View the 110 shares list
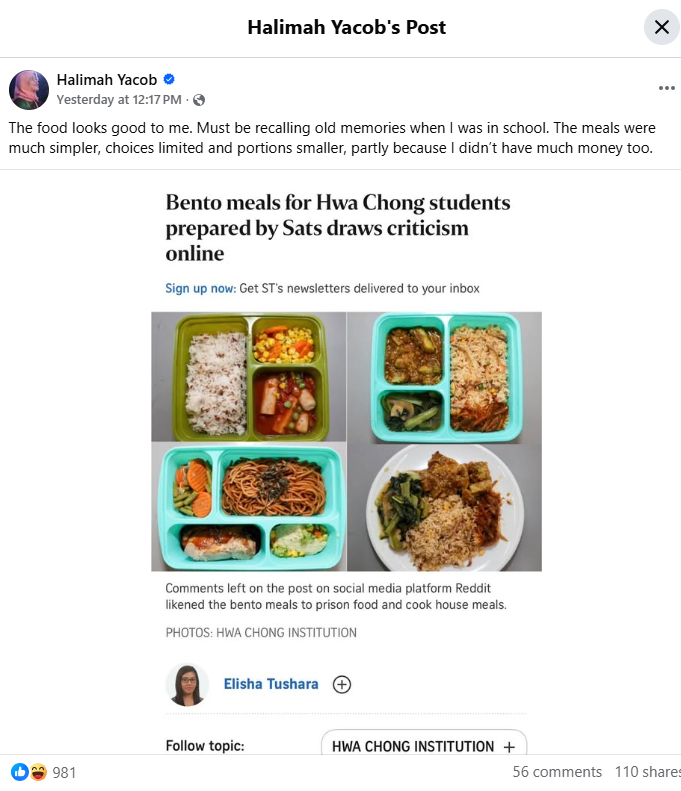 pyautogui.click(x=648, y=772)
